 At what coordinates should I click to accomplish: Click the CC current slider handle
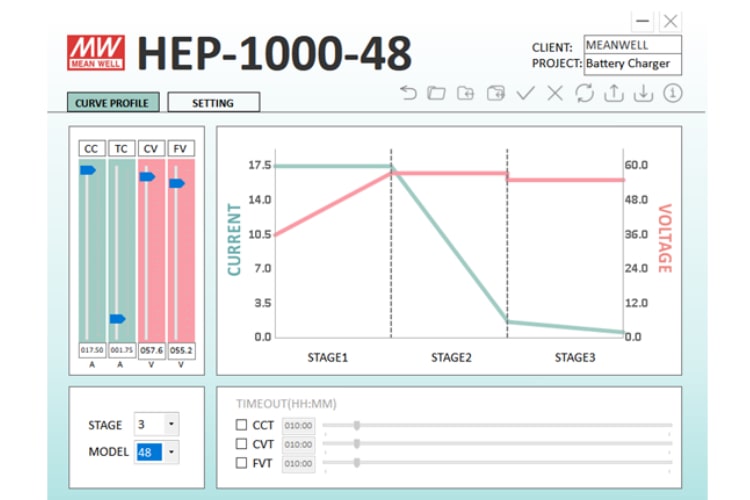coord(88,170)
